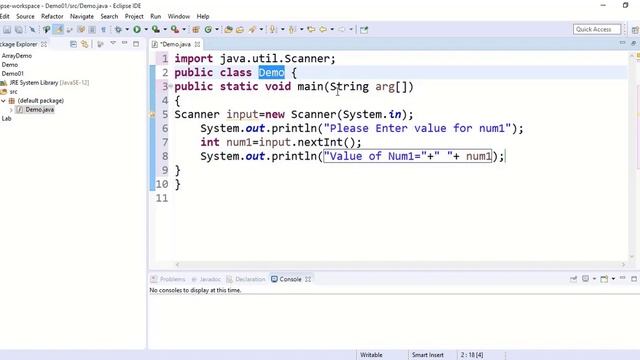This screenshot has height=360, width=640.
Task: Switch to the Declaration tab
Action: tap(246, 279)
